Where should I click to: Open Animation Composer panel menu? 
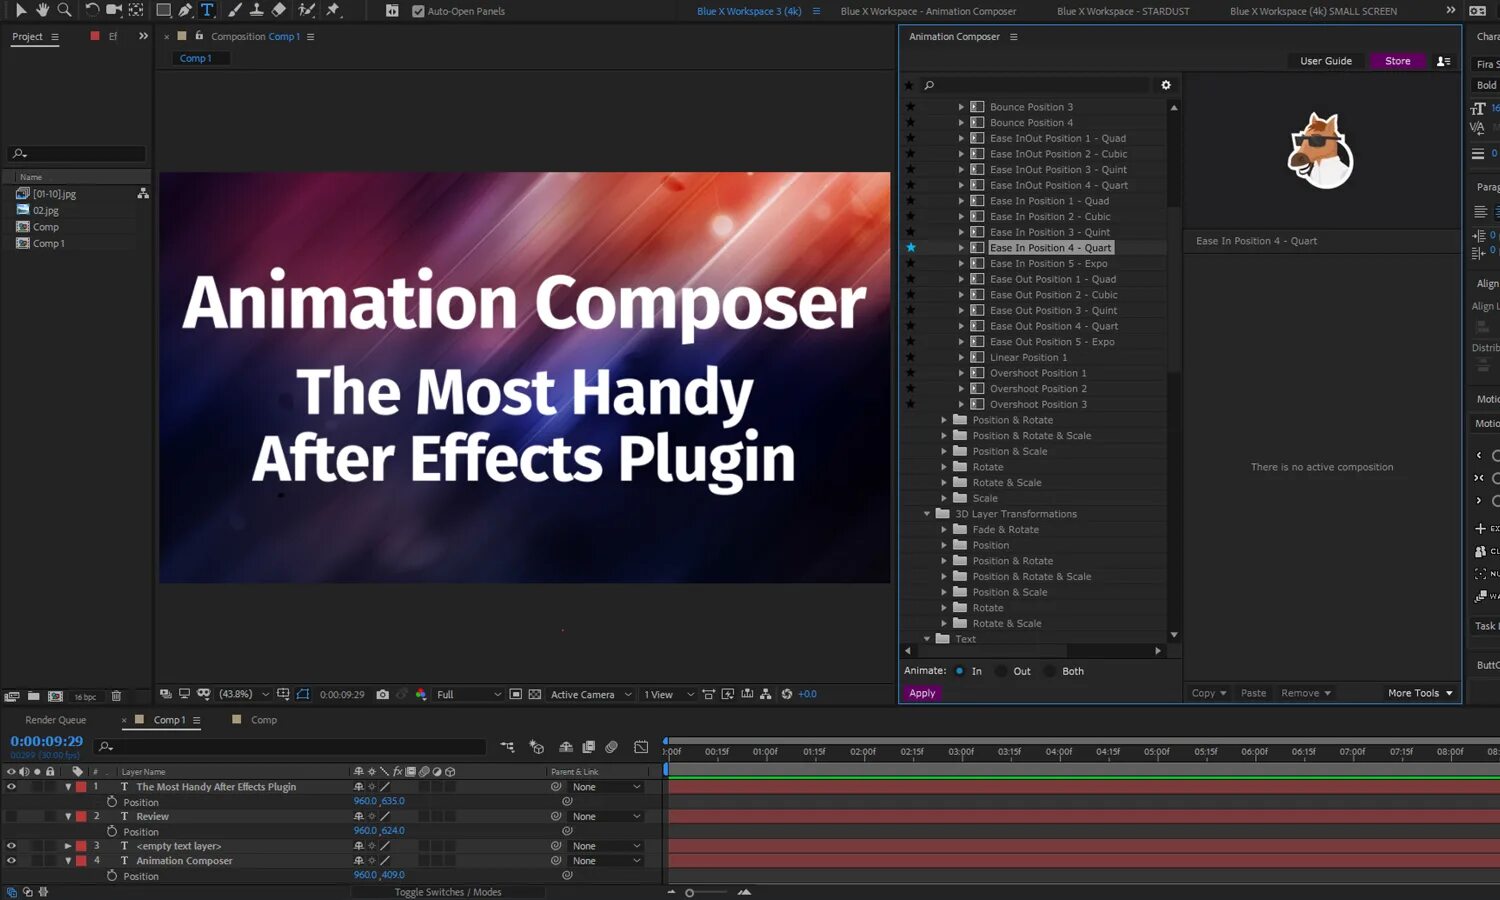[x=1013, y=37]
